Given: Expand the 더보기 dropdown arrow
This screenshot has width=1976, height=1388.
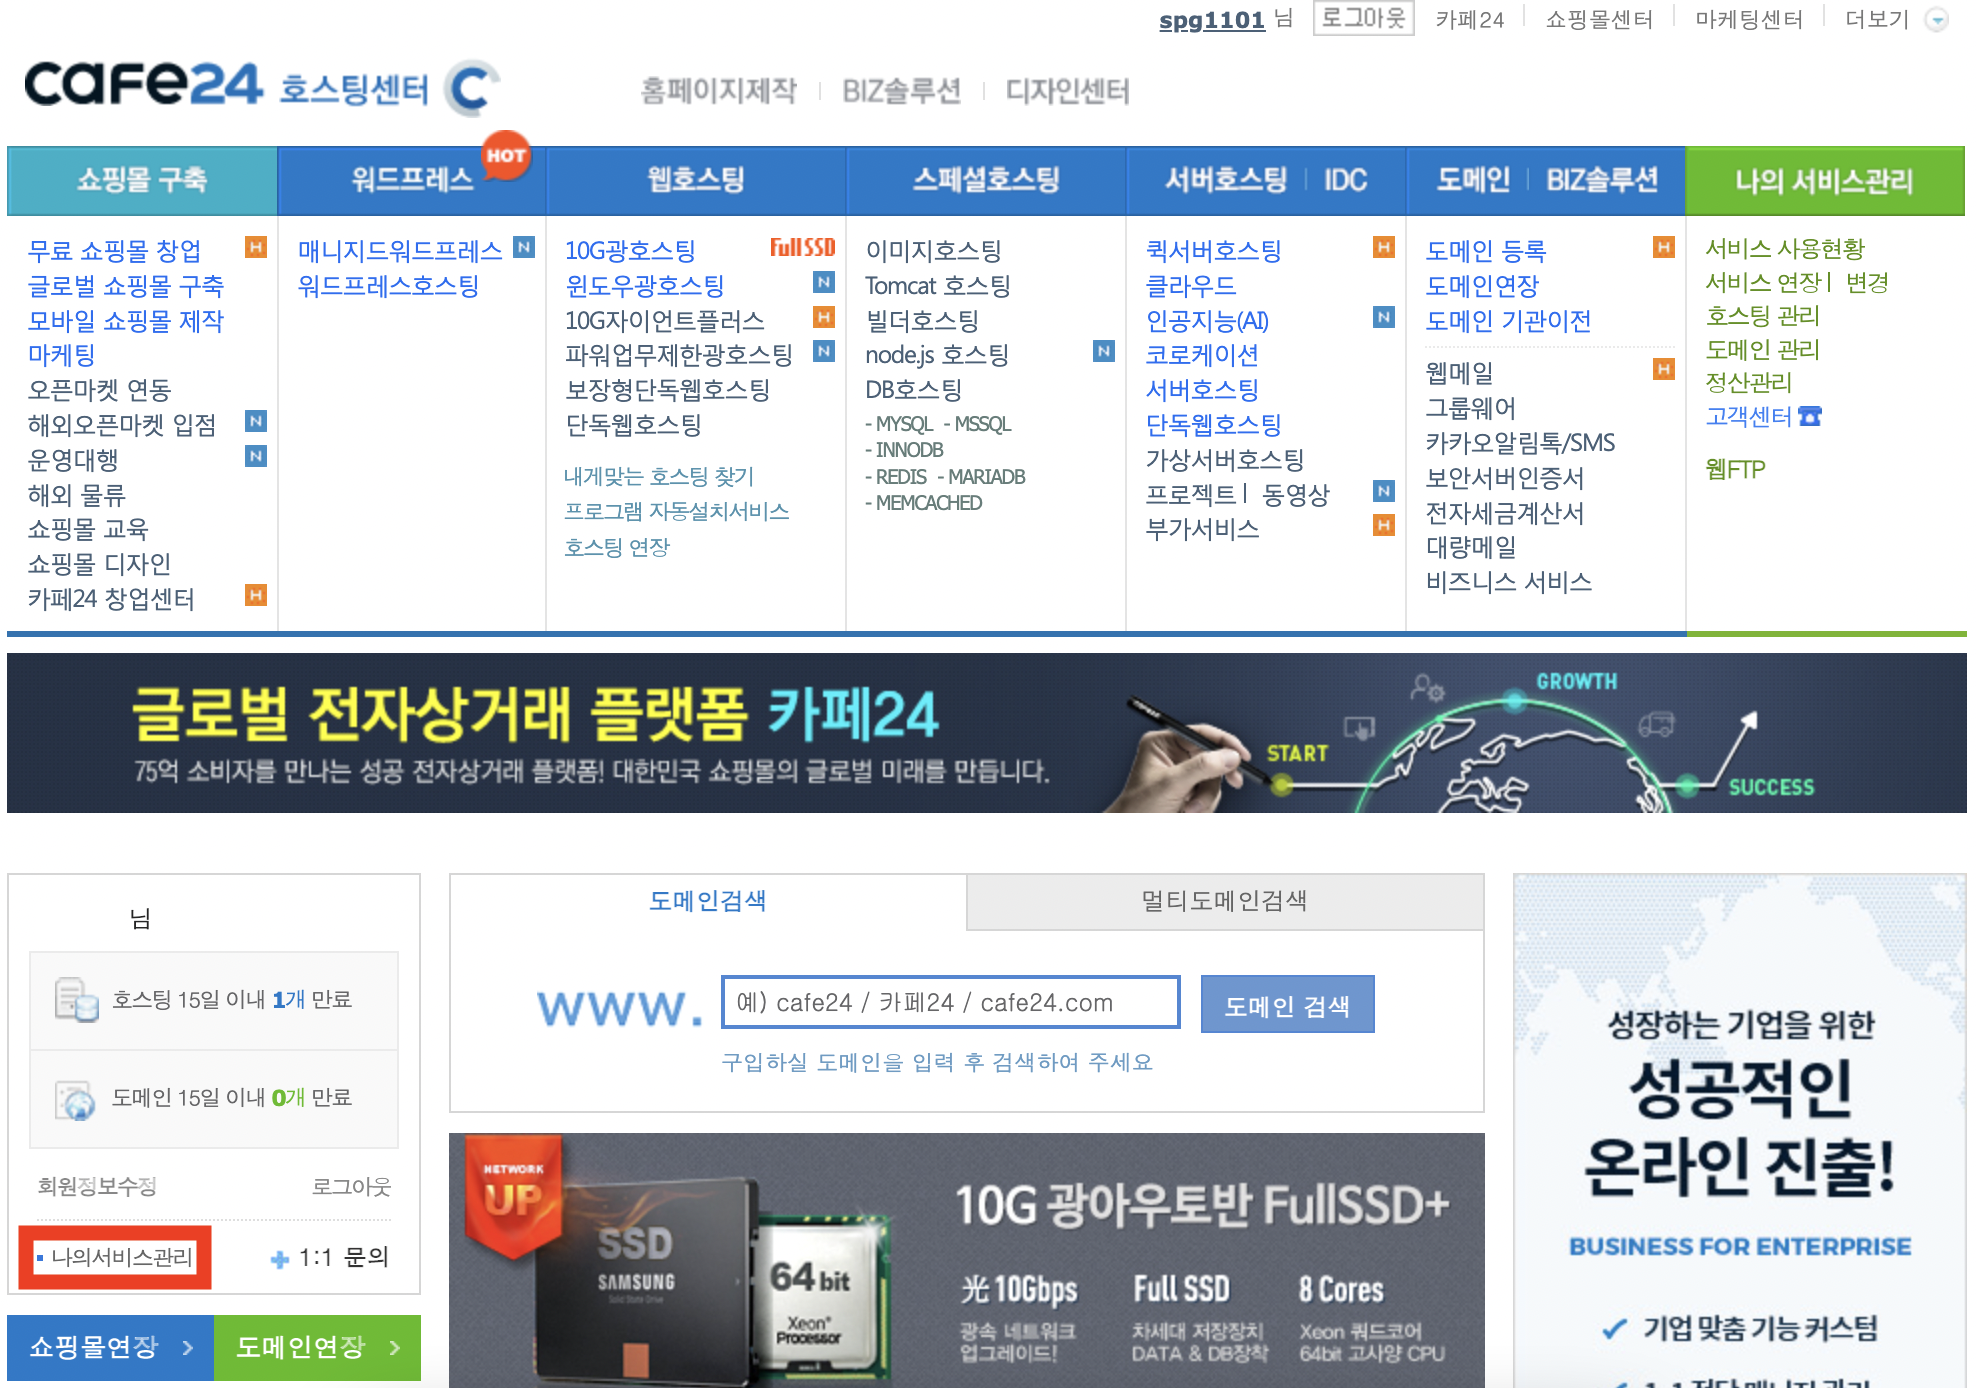Looking at the screenshot, I should tap(1936, 20).
